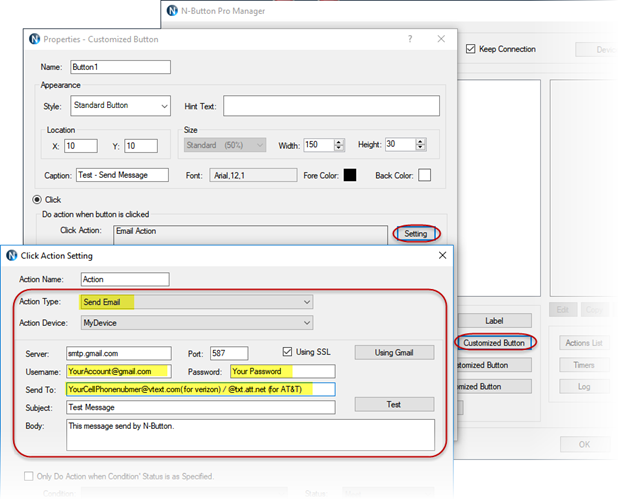Click the circled Customized Button in Manager window
Screen dimensions: 619x500
coord(494,343)
